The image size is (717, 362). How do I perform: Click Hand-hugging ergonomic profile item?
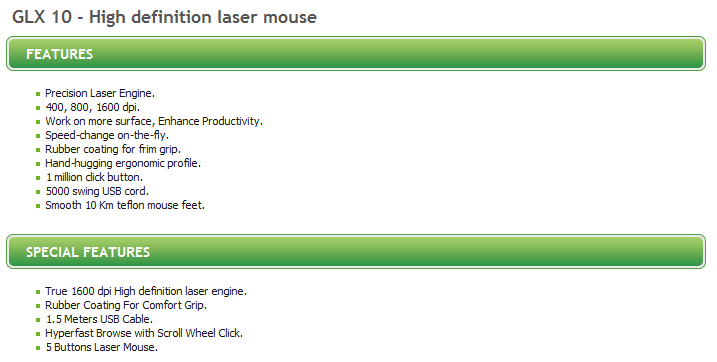tap(123, 163)
